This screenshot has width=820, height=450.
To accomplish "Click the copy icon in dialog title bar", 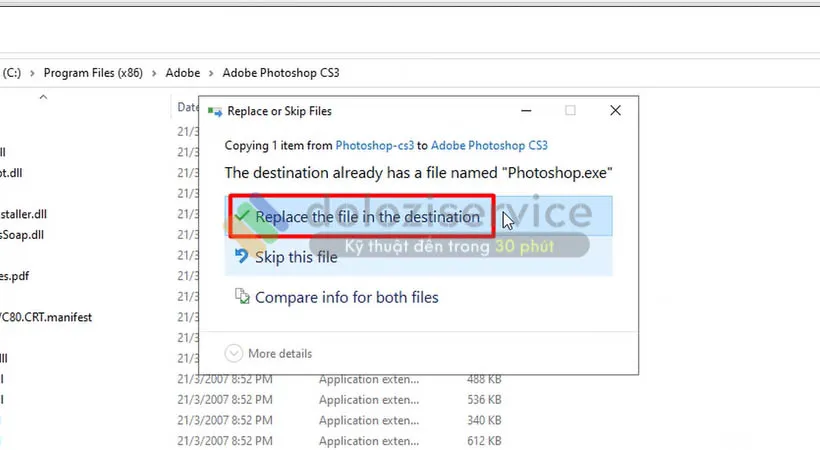I will tap(214, 111).
